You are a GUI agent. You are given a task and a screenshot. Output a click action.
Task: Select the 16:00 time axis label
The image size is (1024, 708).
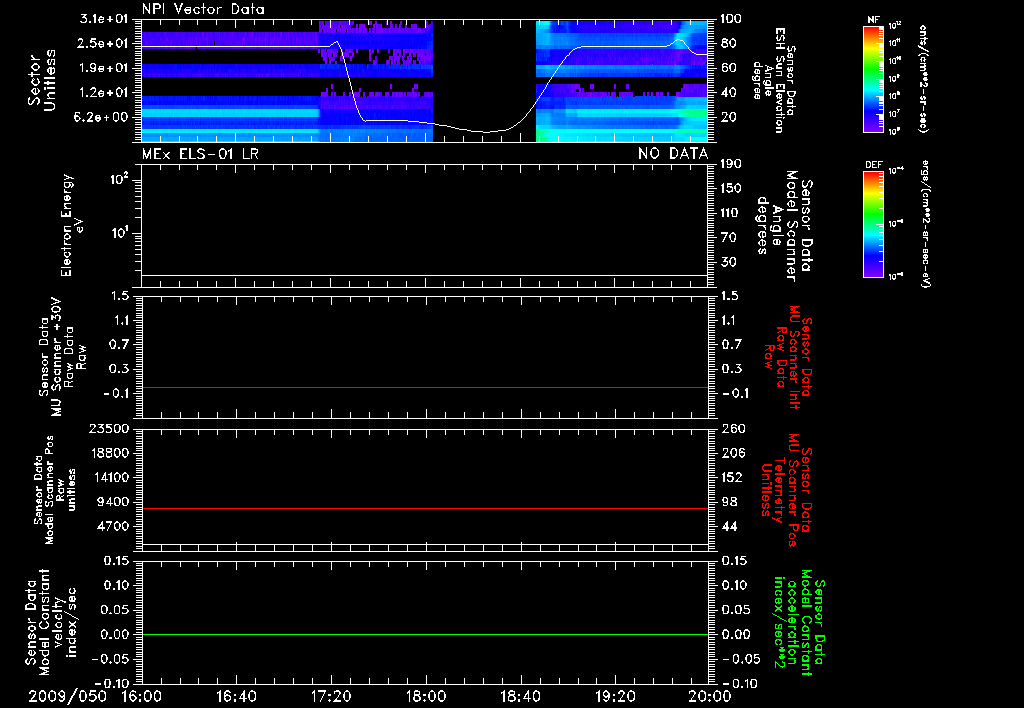pos(142,696)
